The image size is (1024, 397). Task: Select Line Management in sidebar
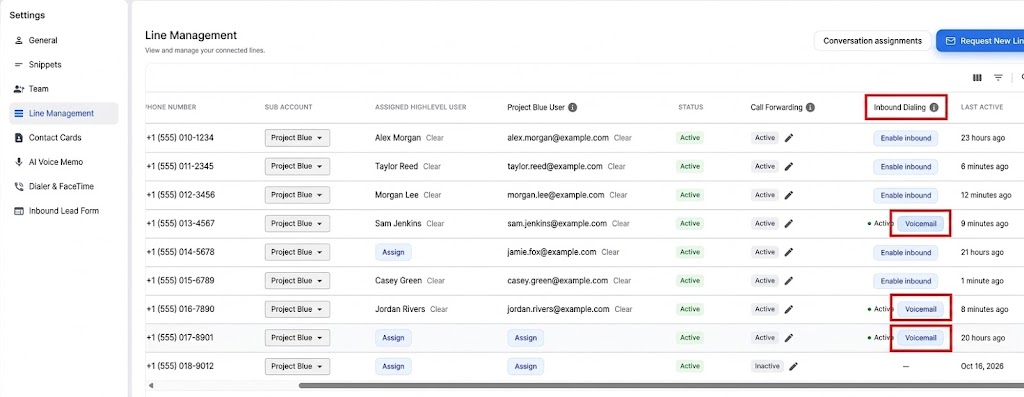pyautogui.click(x=63, y=113)
